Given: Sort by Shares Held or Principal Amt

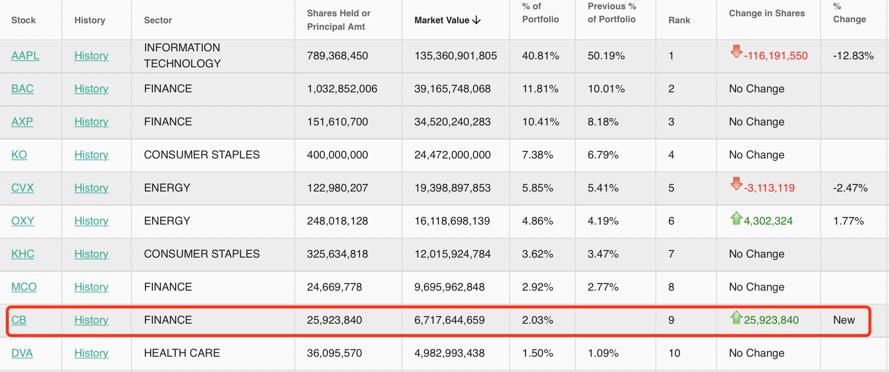Looking at the screenshot, I should (338, 20).
